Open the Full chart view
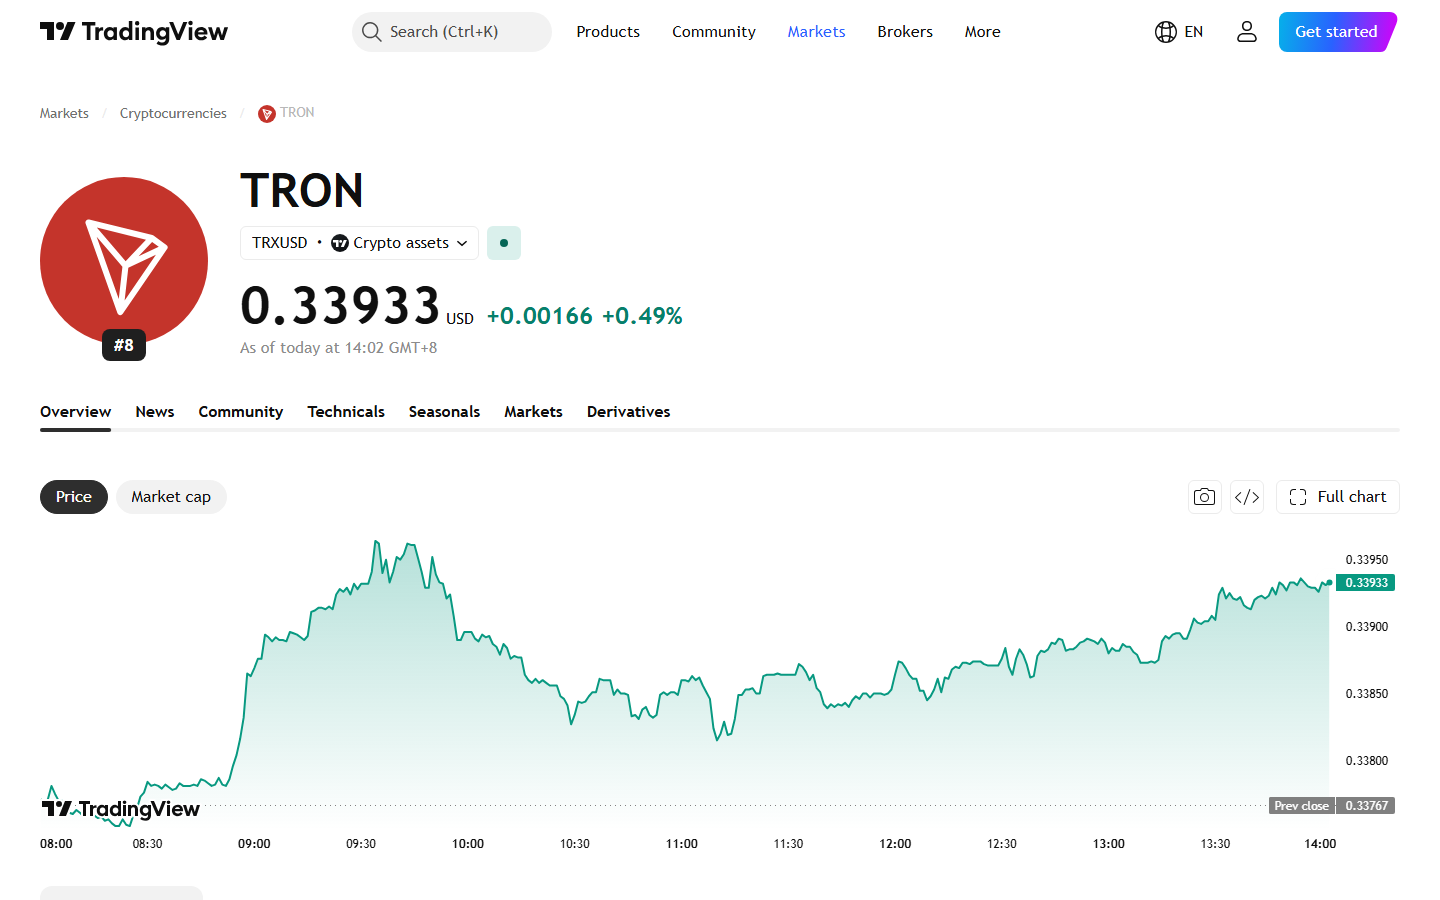 (x=1338, y=497)
